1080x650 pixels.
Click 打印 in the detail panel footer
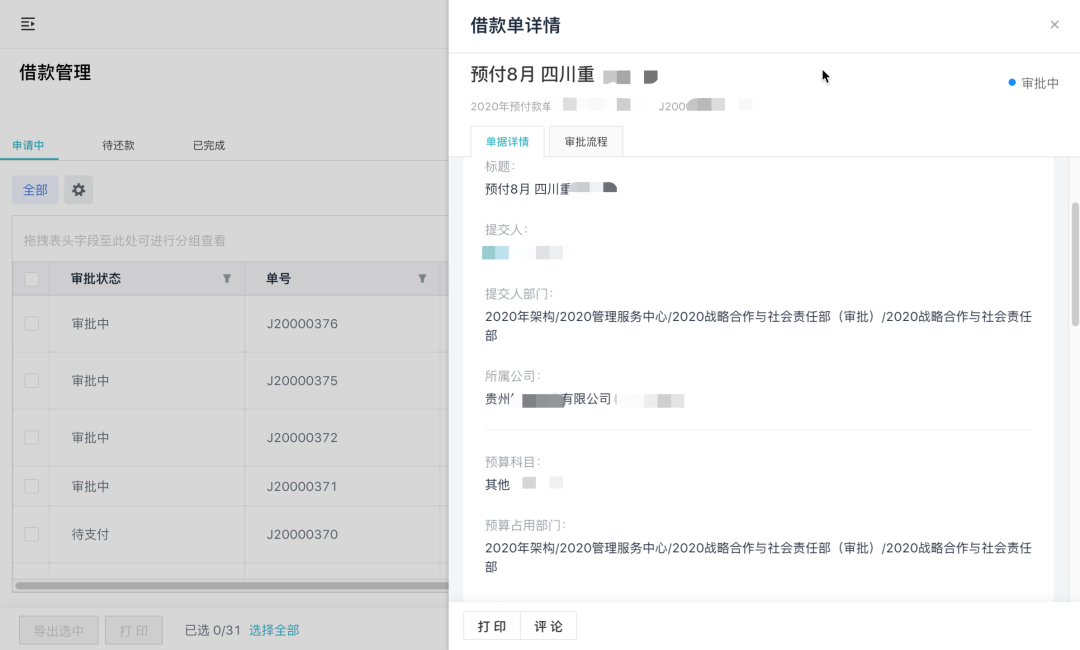(x=491, y=625)
